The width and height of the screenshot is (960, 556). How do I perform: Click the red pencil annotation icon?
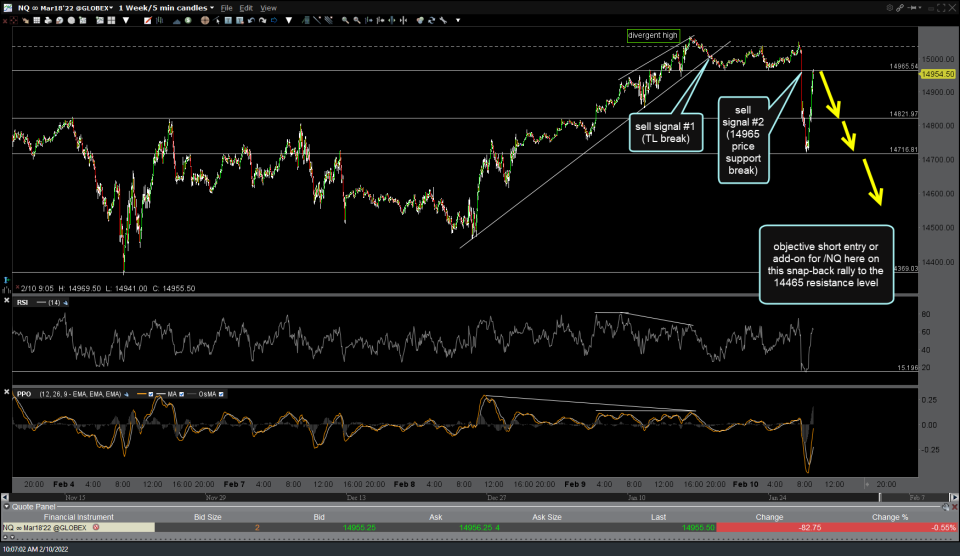[x=148, y=20]
